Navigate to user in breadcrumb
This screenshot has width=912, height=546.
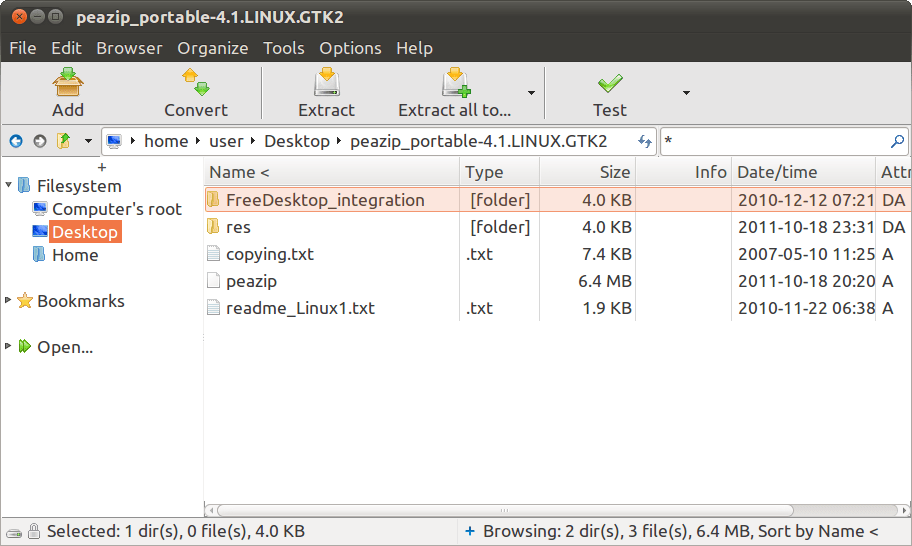226,141
